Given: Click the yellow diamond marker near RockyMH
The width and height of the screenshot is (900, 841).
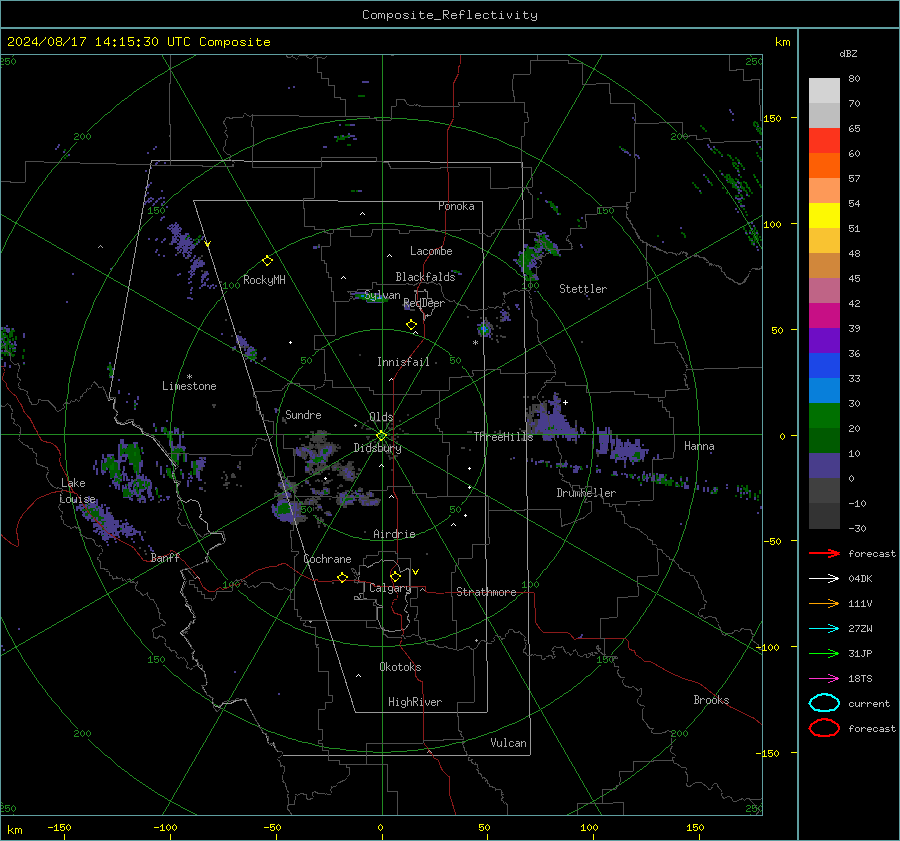Looking at the screenshot, I should click(267, 261).
